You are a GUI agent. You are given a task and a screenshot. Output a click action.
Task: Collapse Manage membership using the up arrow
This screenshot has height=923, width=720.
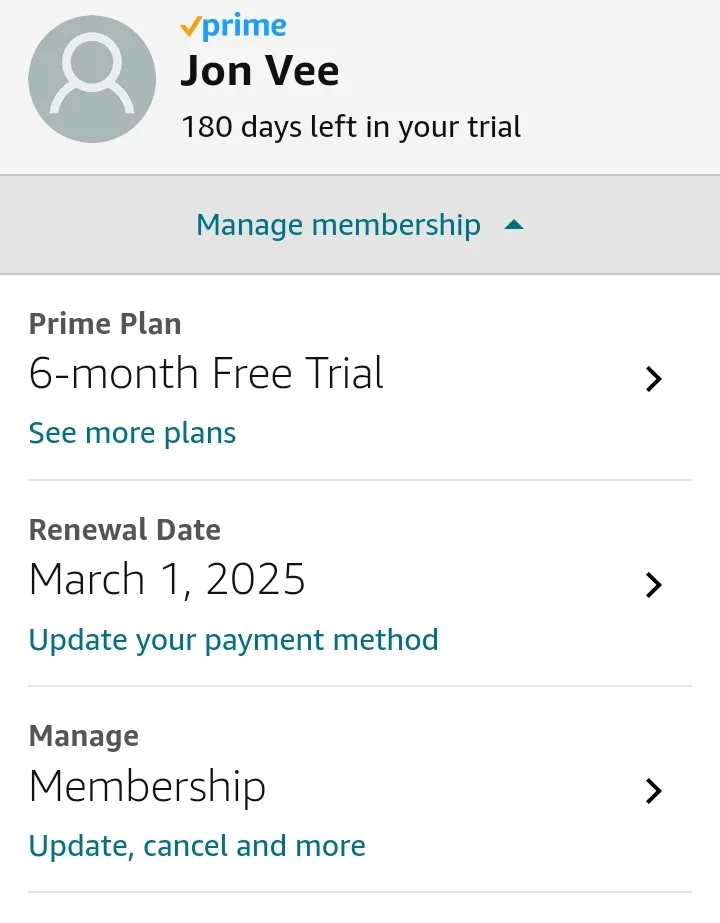pyautogui.click(x=514, y=225)
